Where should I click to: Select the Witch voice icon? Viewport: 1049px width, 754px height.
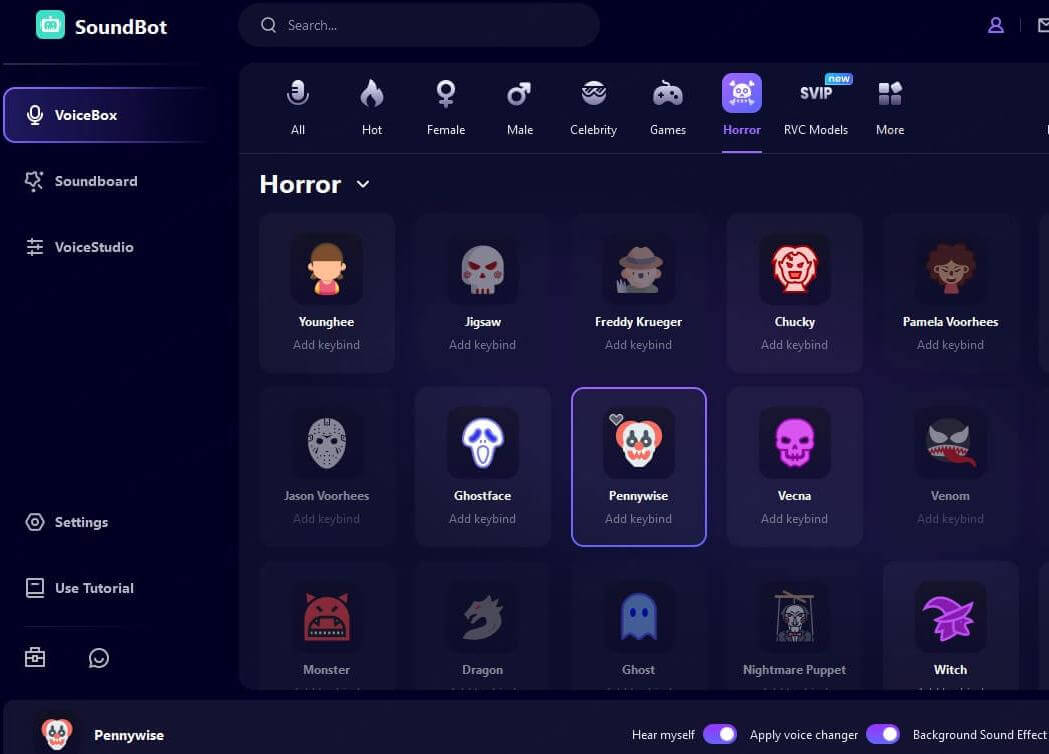(x=950, y=617)
